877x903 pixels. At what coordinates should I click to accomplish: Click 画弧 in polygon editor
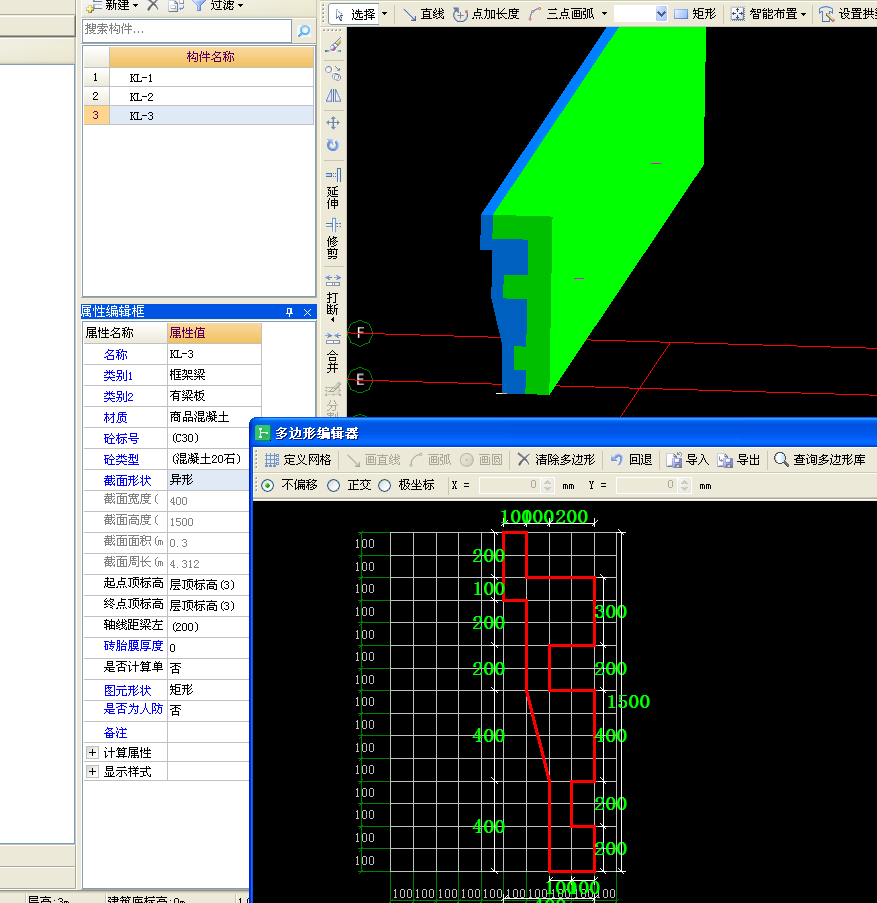[x=430, y=460]
